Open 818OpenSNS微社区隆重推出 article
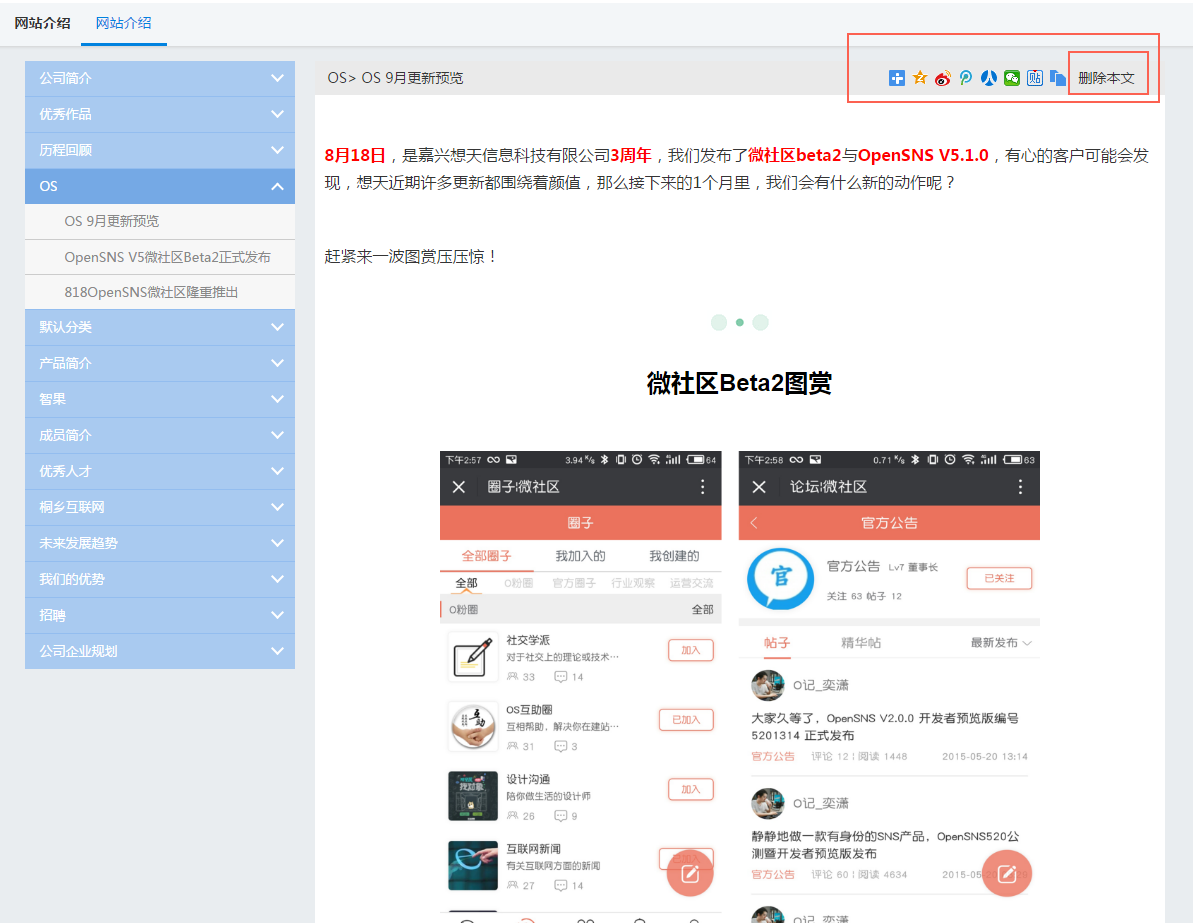 pyautogui.click(x=151, y=292)
